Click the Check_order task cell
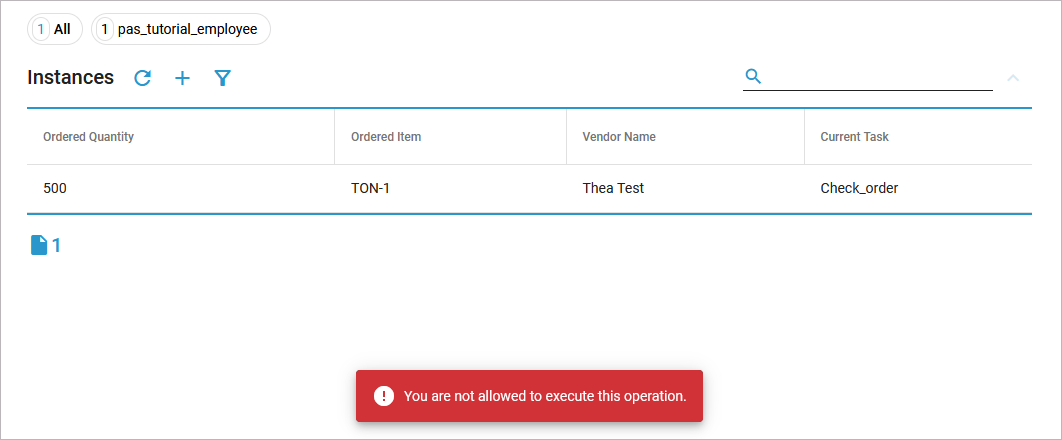 [859, 188]
